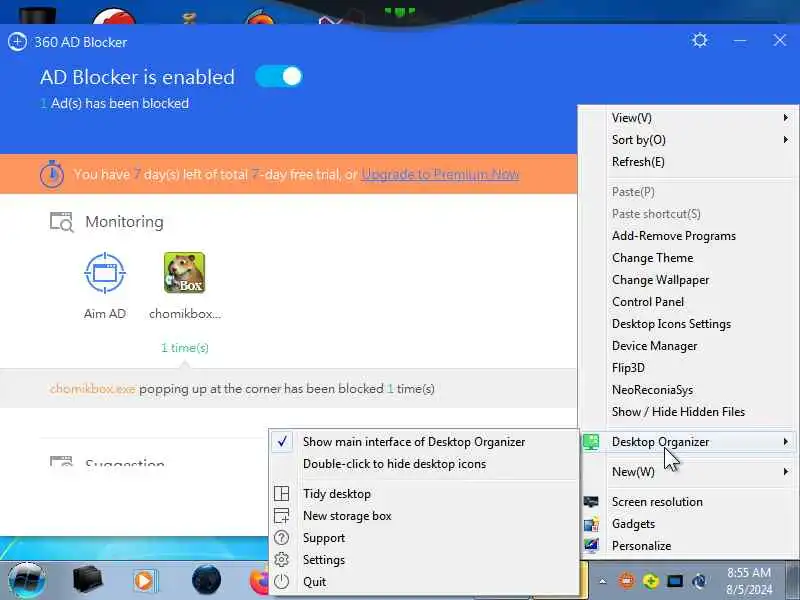Click NeoReconiaSys menu entry
This screenshot has width=800, height=600.
(x=652, y=389)
